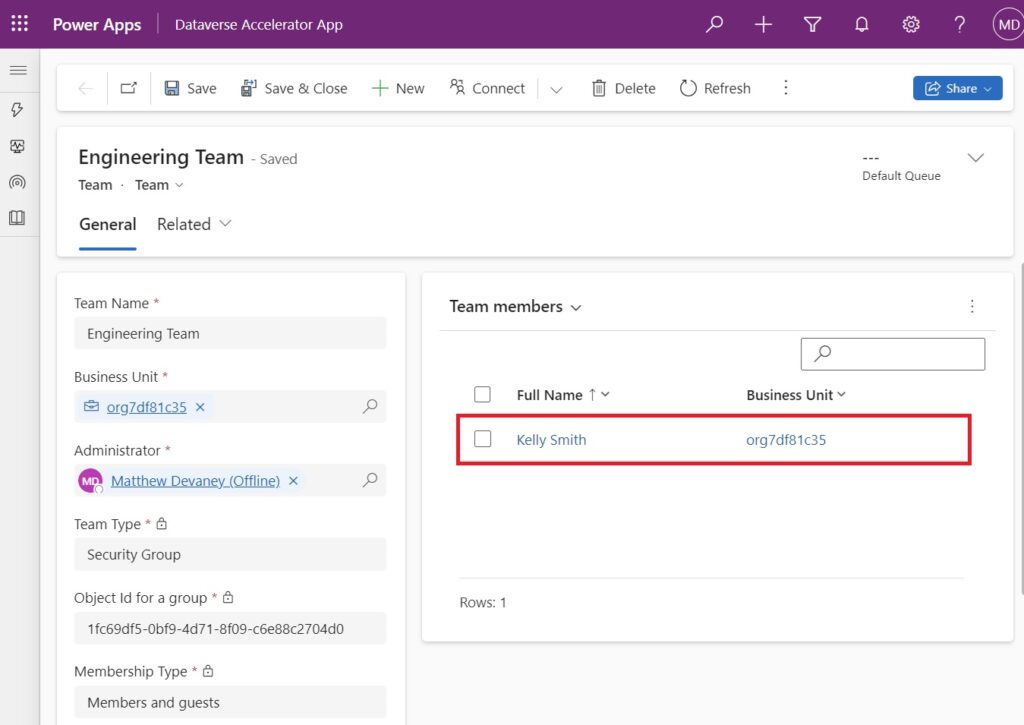Open the advanced find filter icon
This screenshot has height=725, width=1024.
[812, 24]
